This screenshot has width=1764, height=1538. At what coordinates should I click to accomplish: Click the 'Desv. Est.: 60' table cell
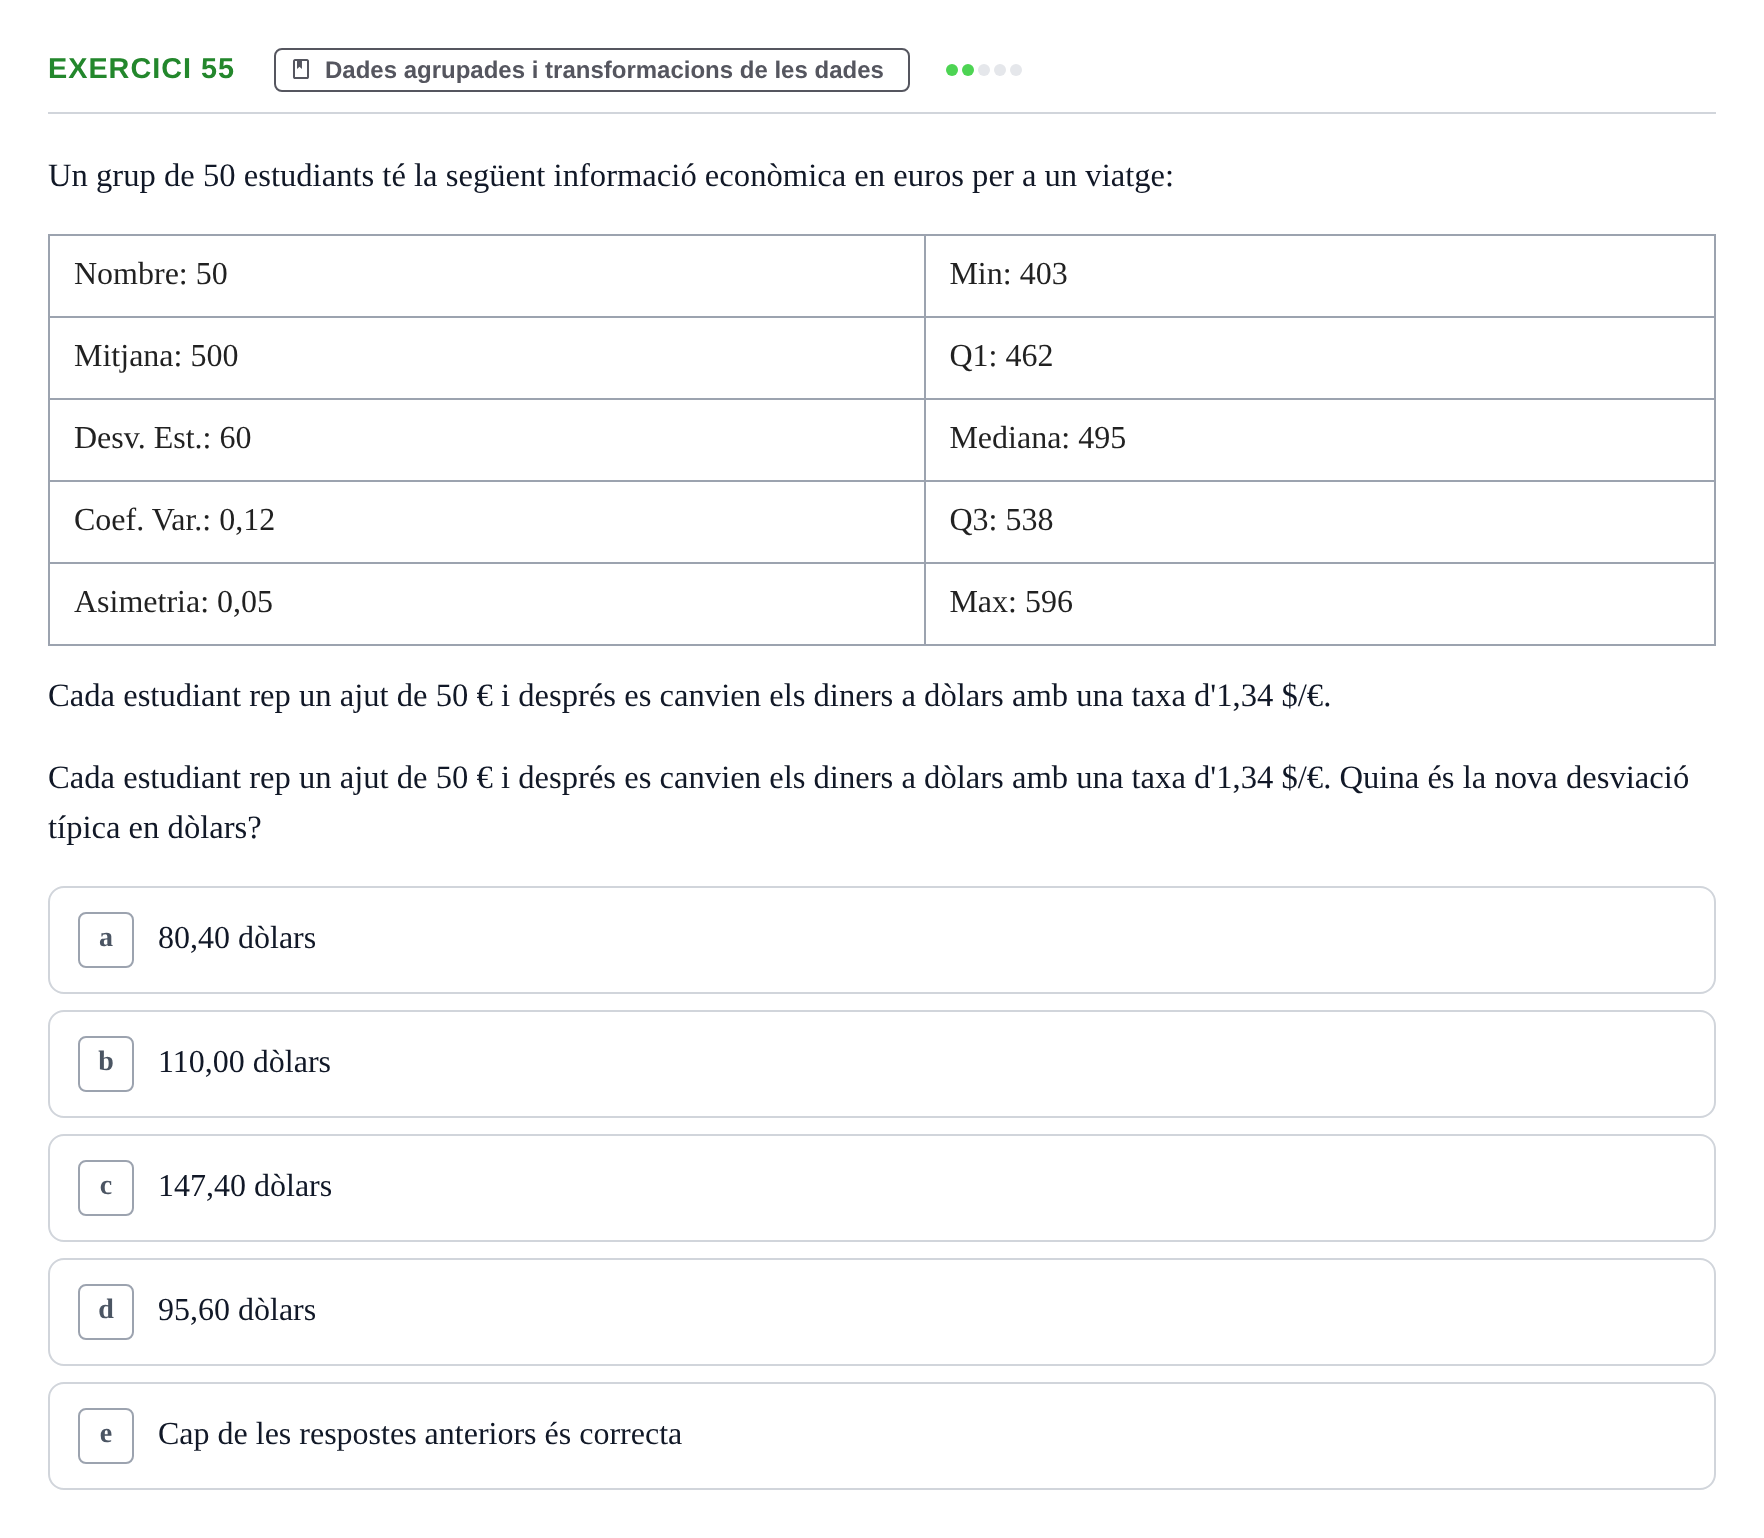coord(487,440)
